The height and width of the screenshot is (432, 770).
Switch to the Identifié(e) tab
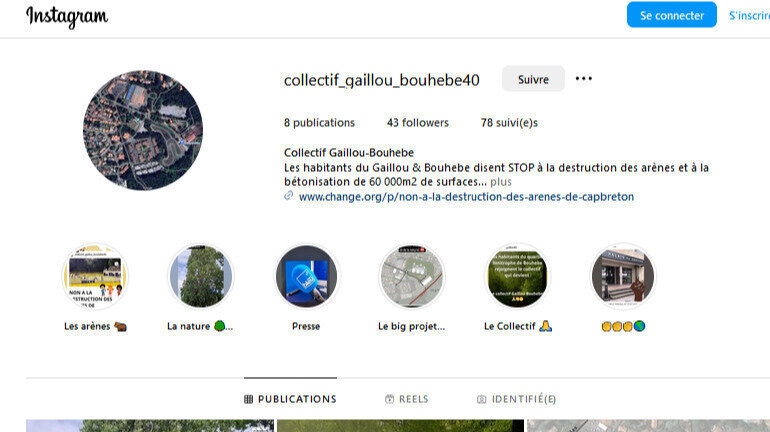516,399
